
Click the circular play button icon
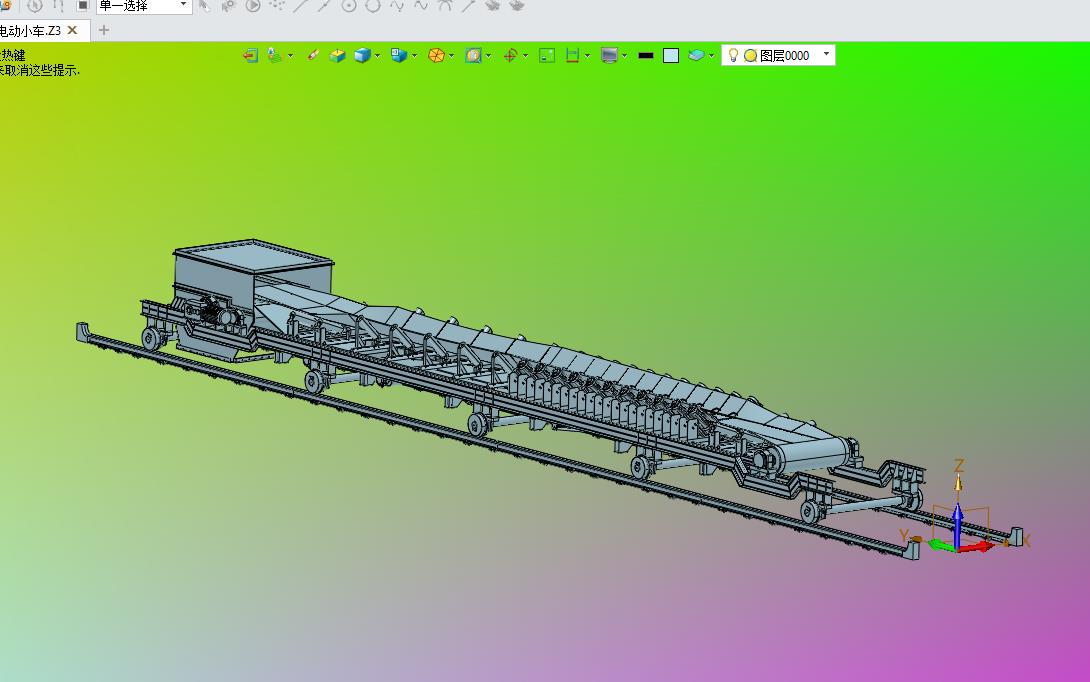(253, 6)
